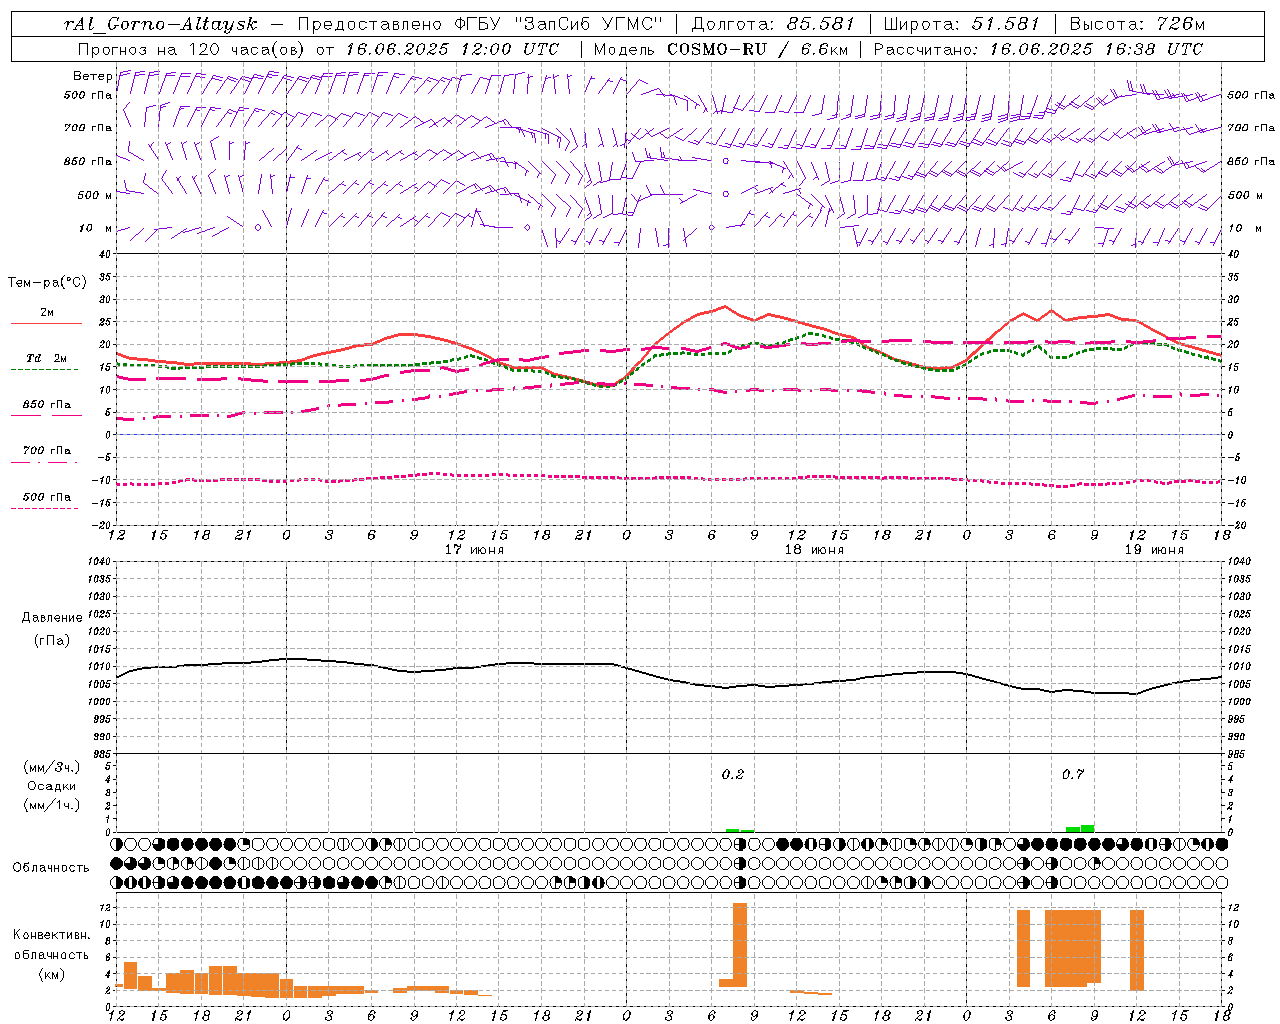Click the 2м legend label under temperature title

(47, 312)
